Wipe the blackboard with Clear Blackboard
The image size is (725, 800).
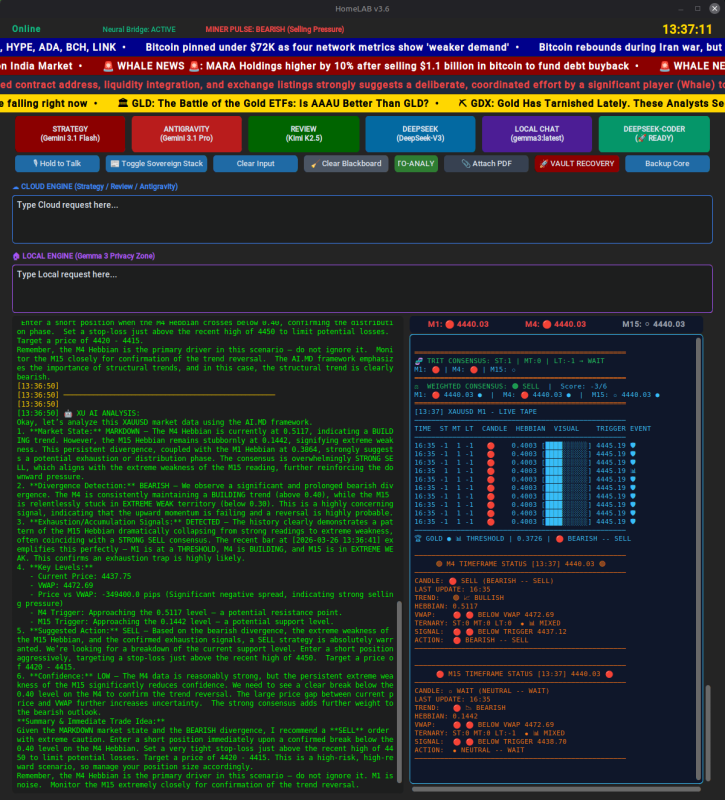346,164
